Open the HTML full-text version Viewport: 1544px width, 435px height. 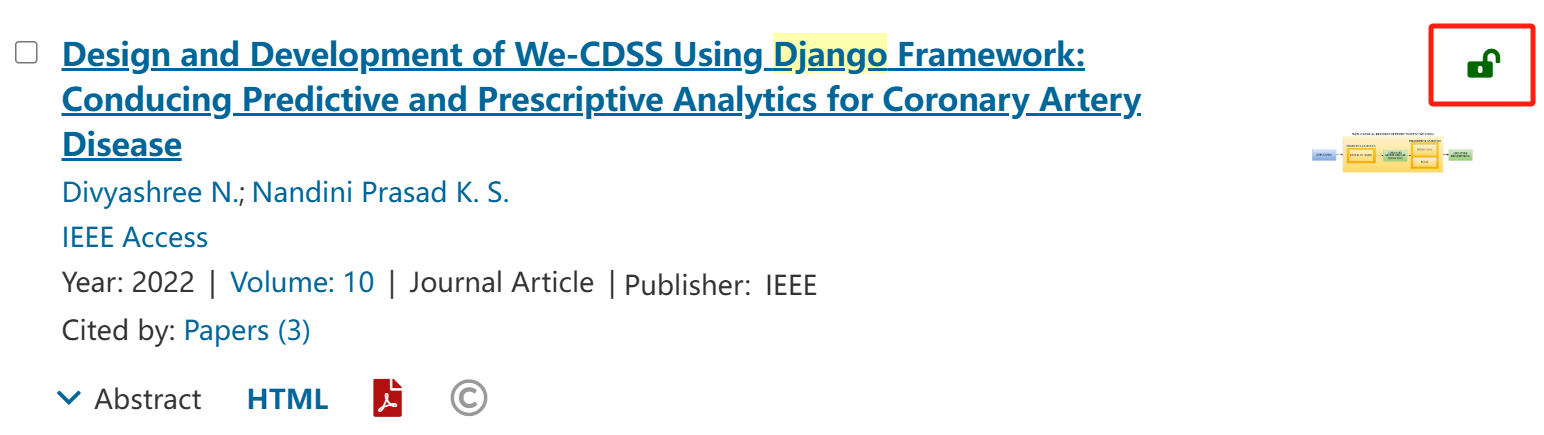(x=287, y=399)
